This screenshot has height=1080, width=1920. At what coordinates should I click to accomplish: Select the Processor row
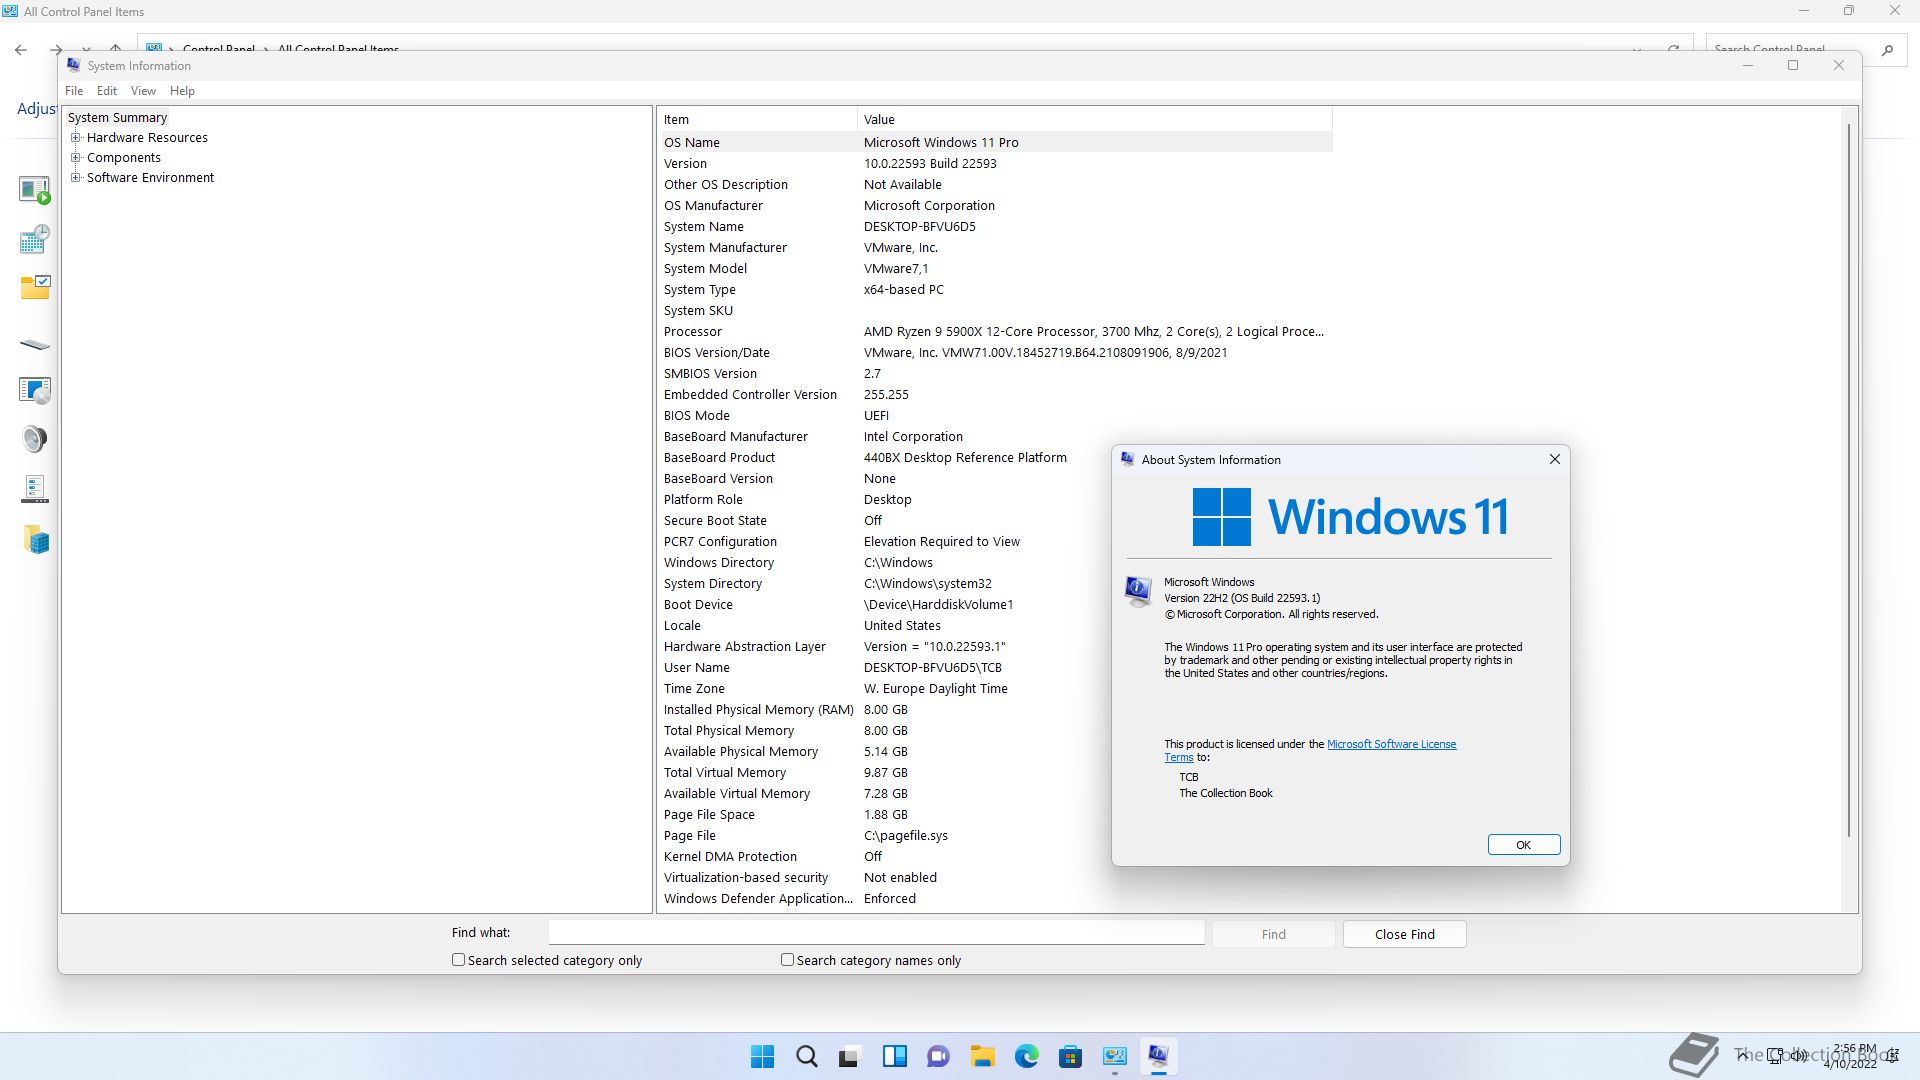(x=996, y=331)
